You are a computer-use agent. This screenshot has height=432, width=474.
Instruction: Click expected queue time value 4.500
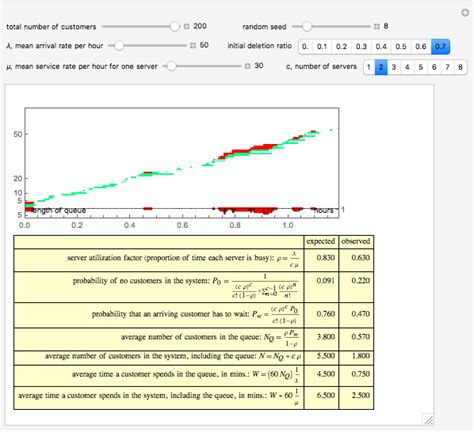pyautogui.click(x=326, y=374)
